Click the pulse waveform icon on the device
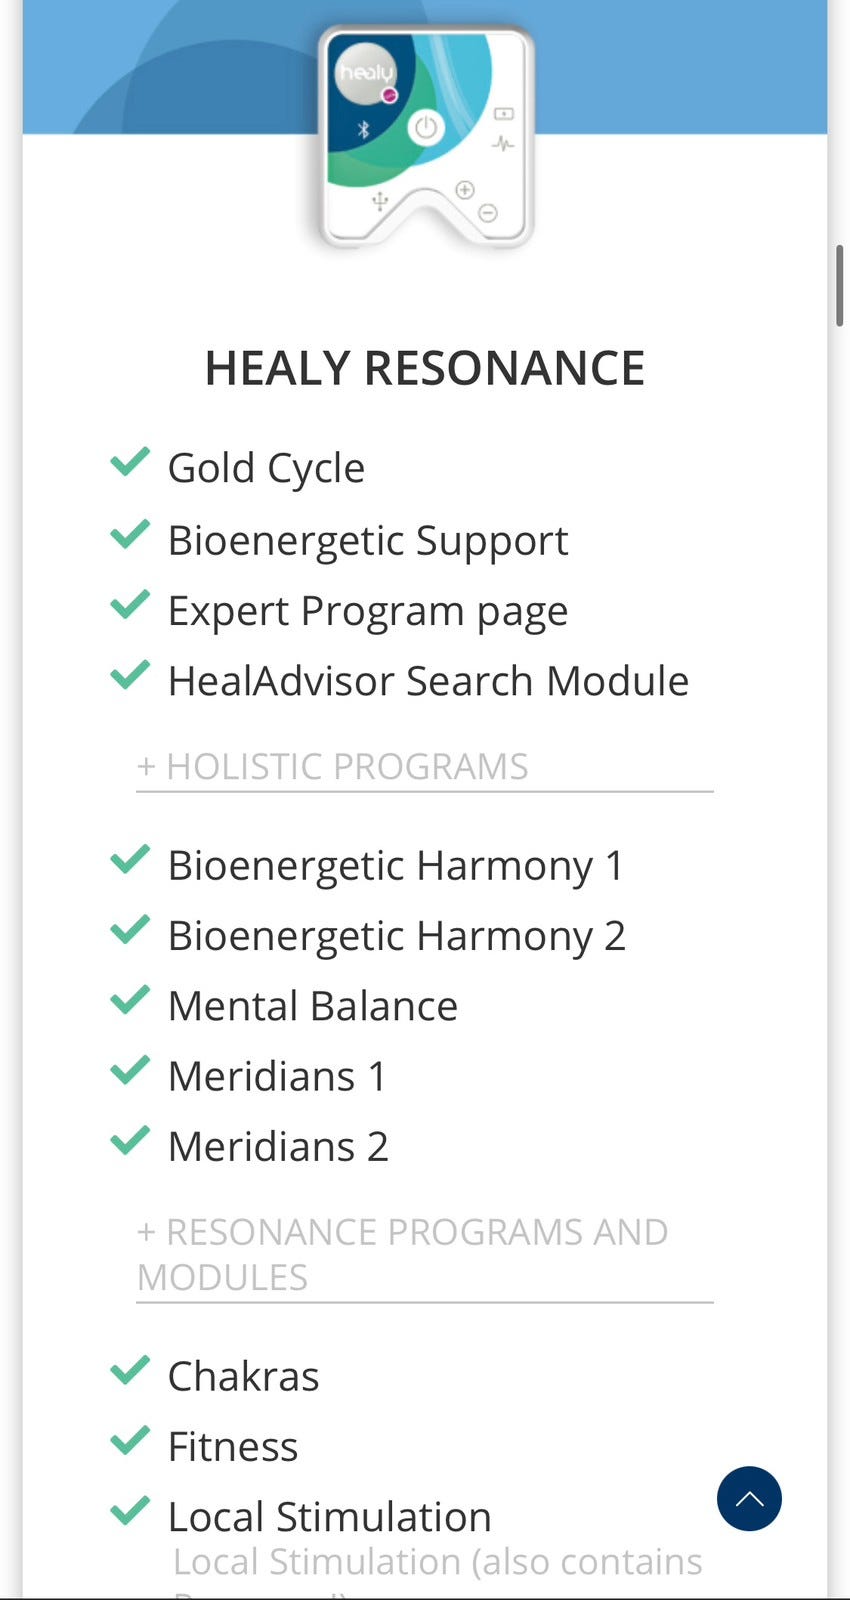 pos(503,144)
